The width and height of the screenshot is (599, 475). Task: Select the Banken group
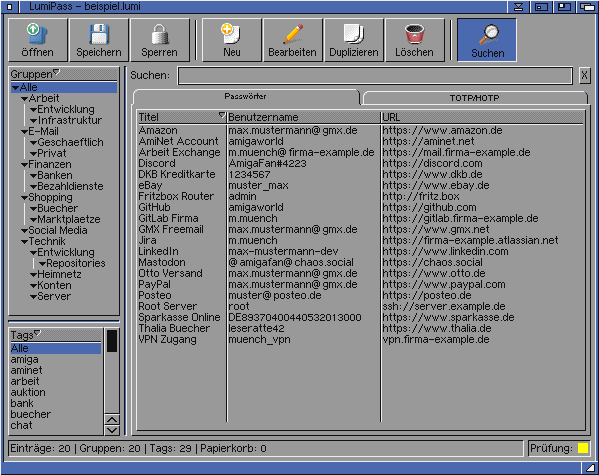click(x=55, y=175)
